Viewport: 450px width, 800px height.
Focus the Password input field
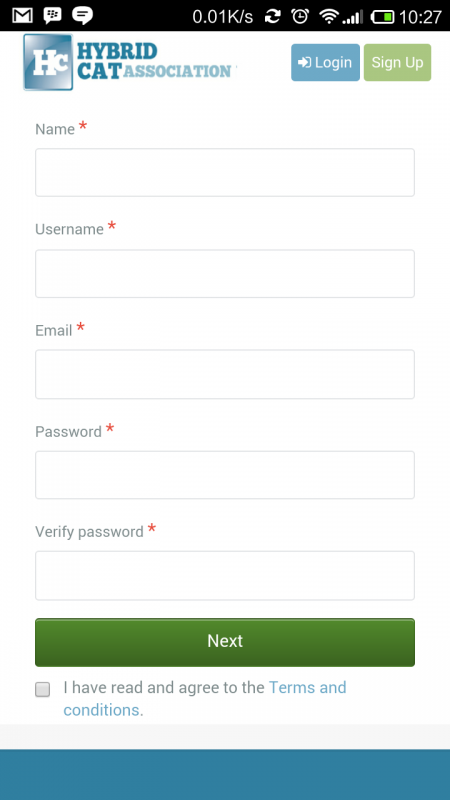coord(225,474)
